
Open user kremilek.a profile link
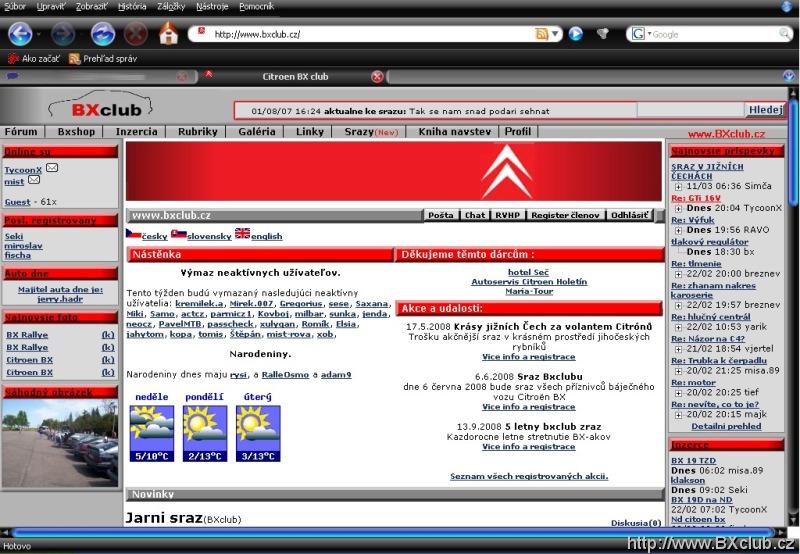tap(199, 304)
